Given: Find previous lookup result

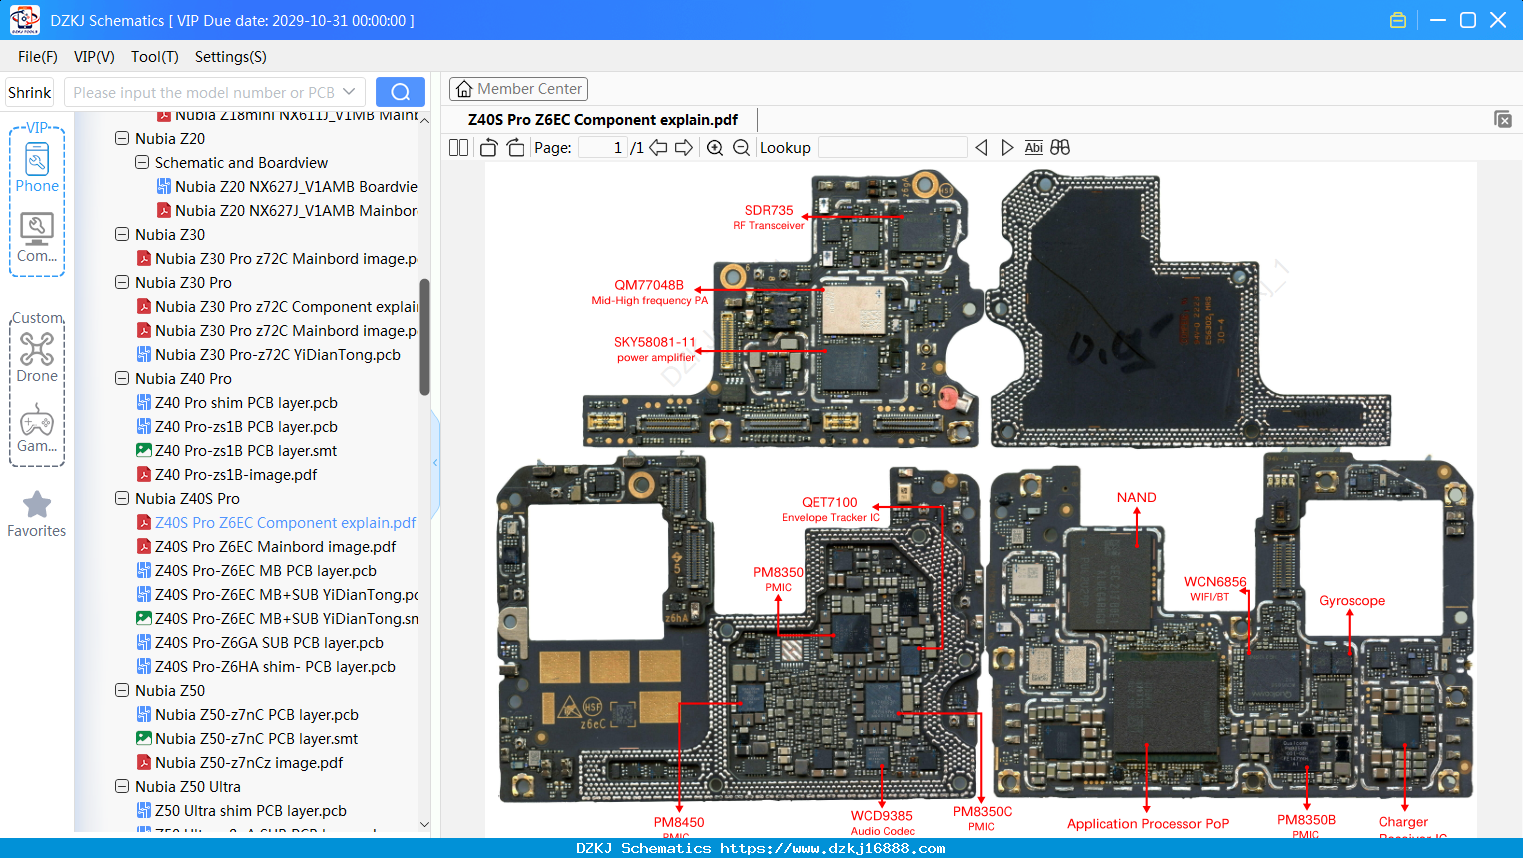Looking at the screenshot, I should coord(981,148).
